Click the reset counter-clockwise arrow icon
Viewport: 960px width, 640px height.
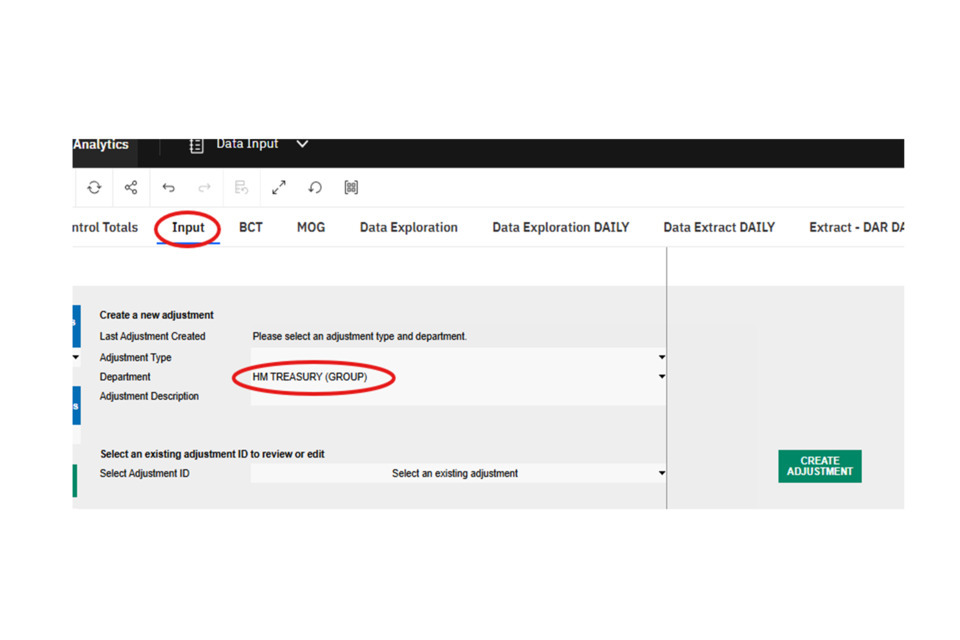[315, 188]
